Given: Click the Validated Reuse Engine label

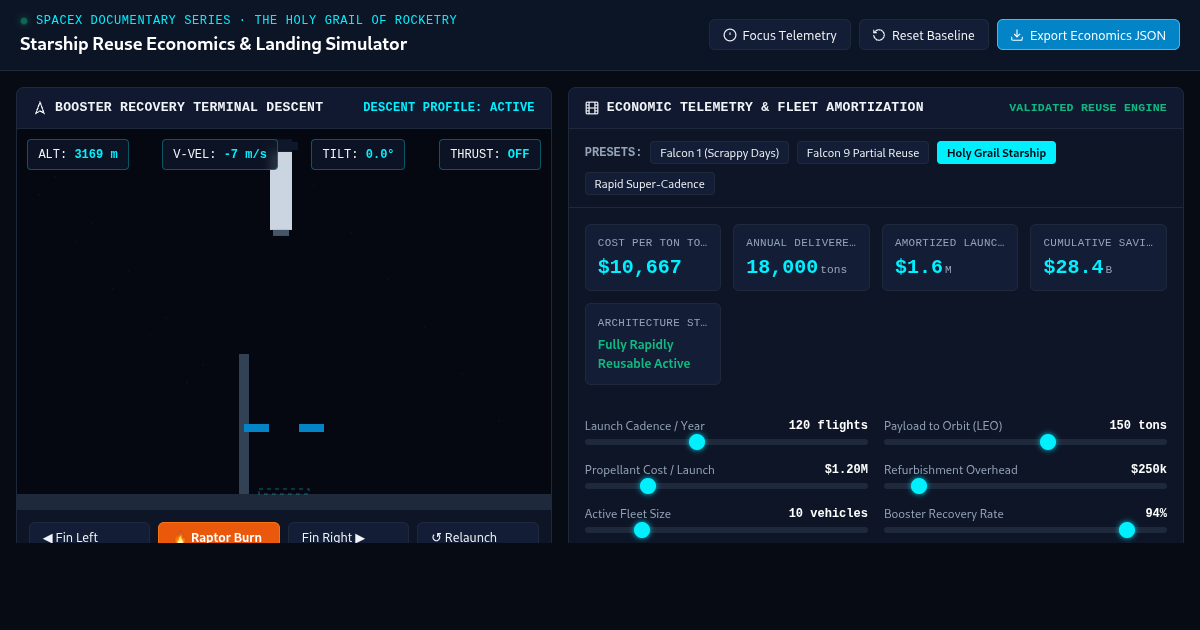Looking at the screenshot, I should coord(1088,108).
